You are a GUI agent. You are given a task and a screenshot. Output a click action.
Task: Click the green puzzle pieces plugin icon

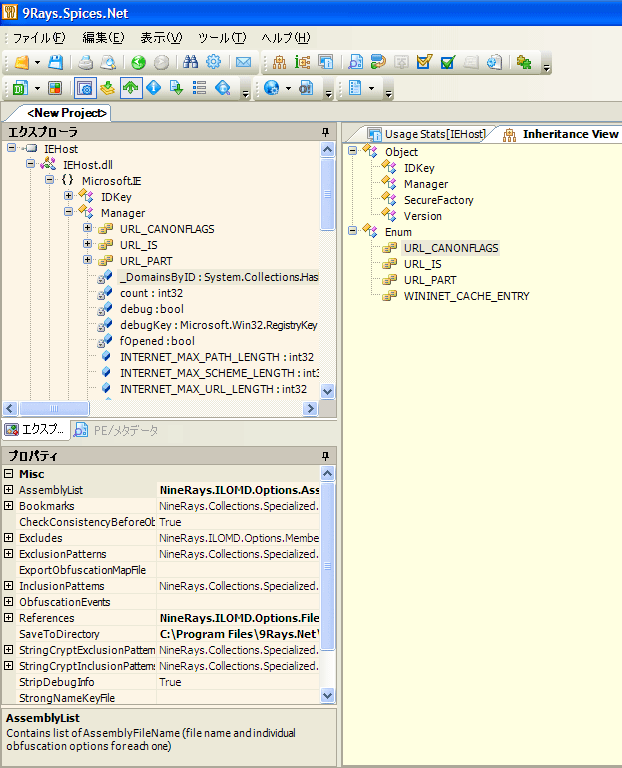(524, 63)
